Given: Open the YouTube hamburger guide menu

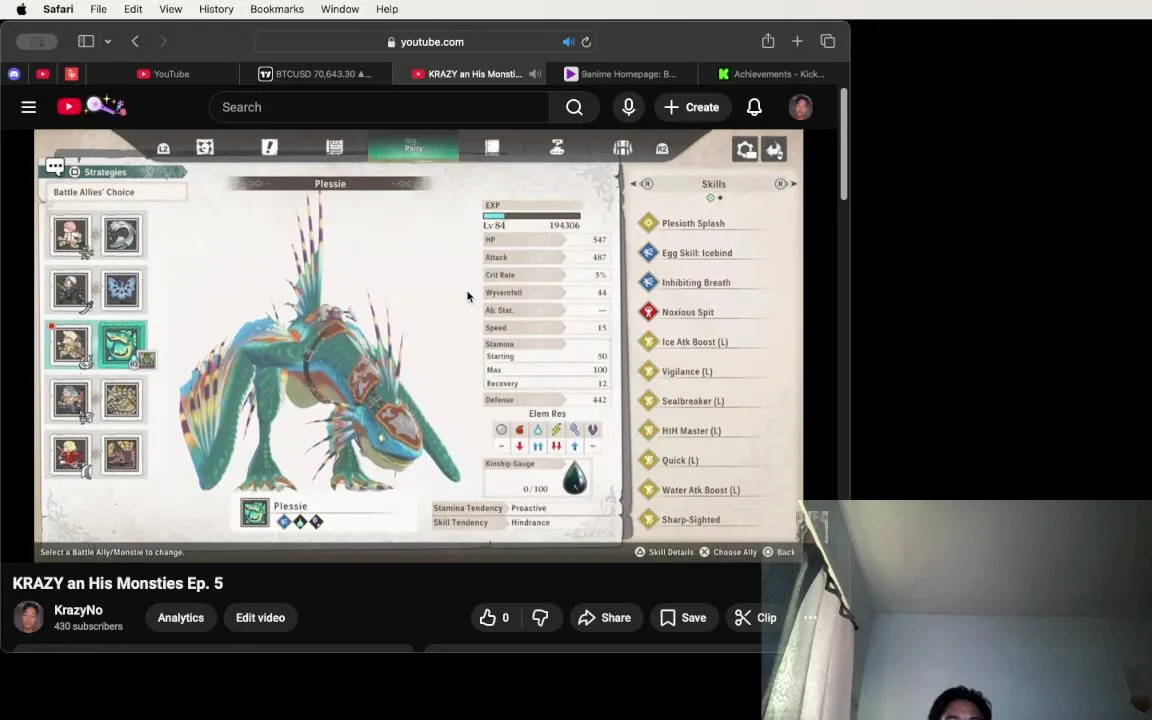Looking at the screenshot, I should click(x=29, y=107).
